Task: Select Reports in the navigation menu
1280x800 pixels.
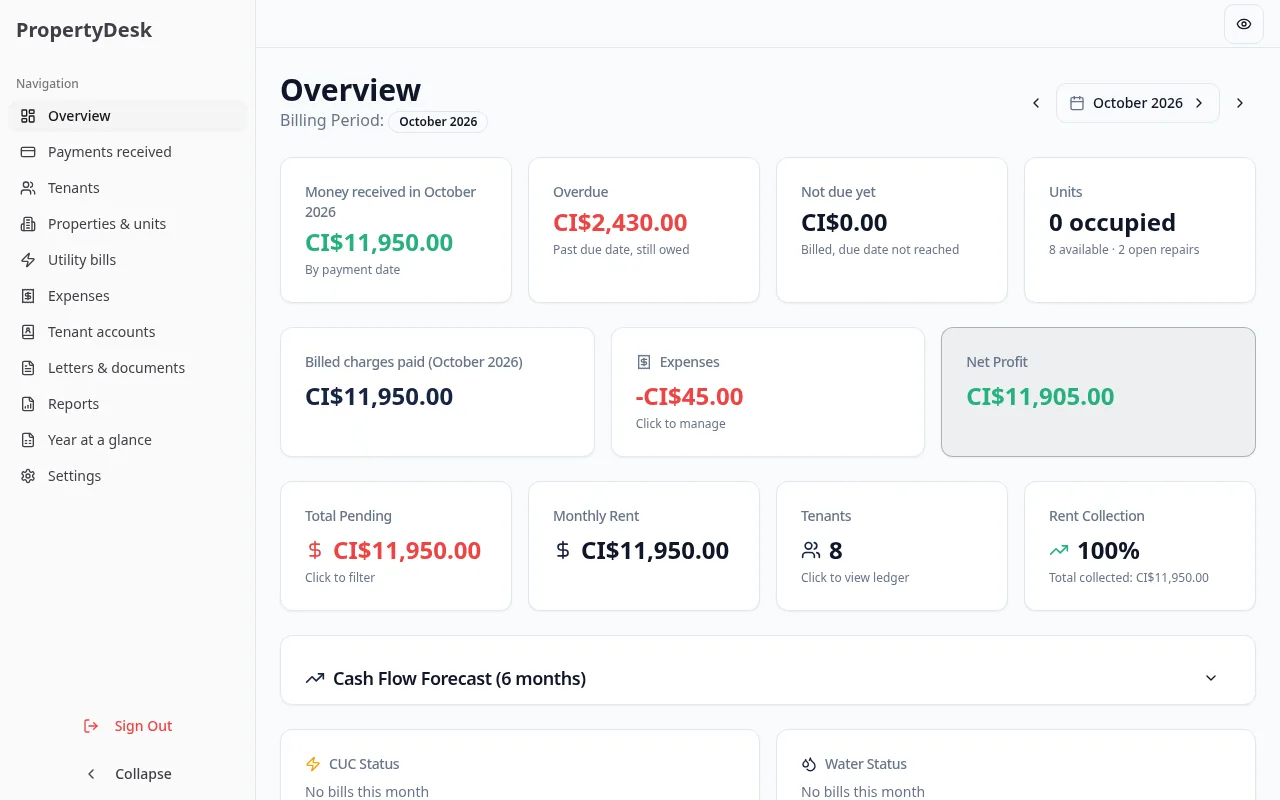Action: point(128,404)
